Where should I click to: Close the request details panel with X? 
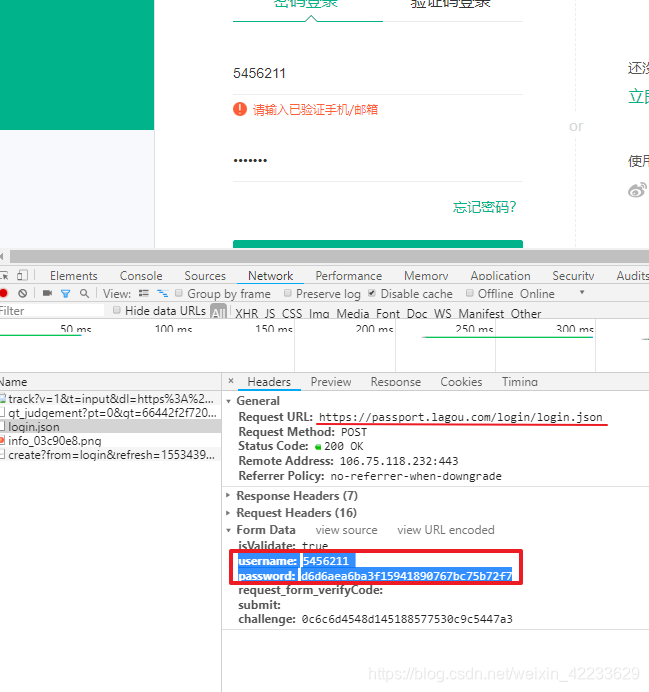point(231,381)
